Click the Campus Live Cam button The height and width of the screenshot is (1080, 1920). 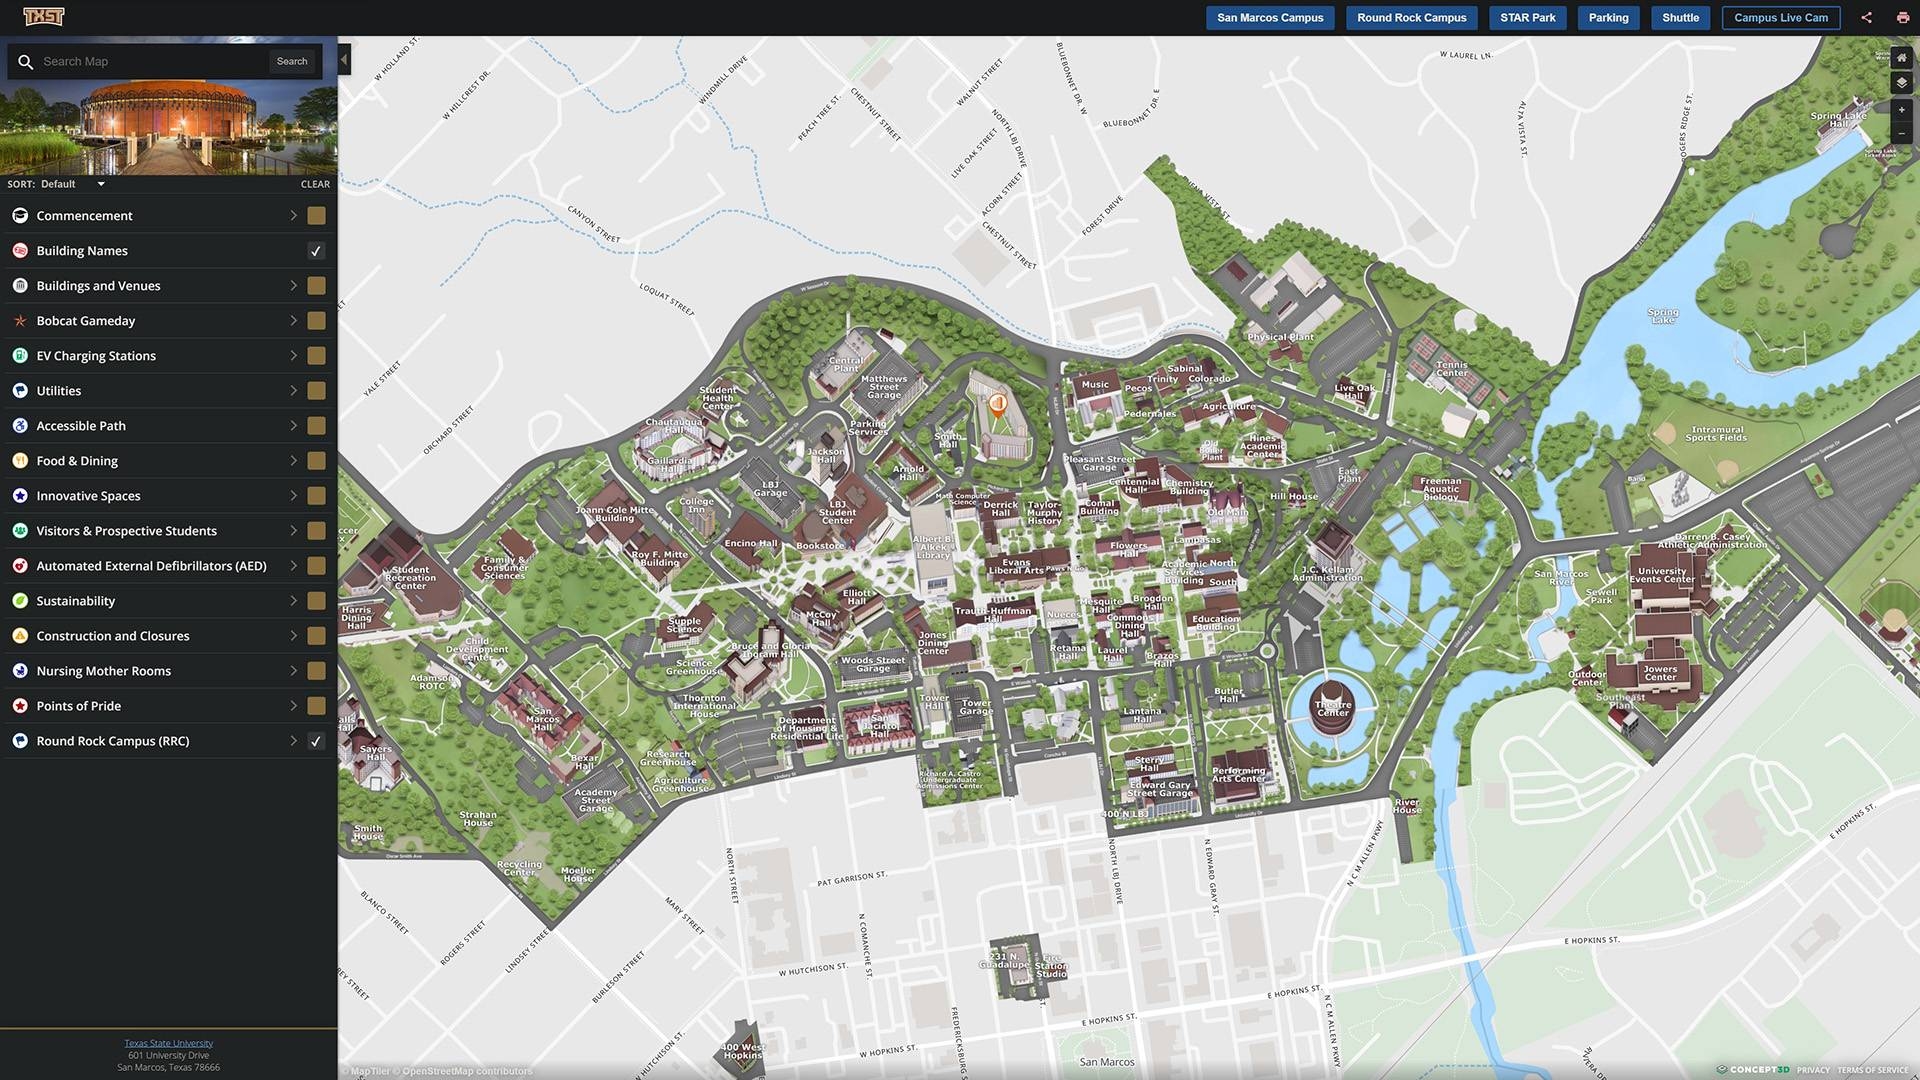pyautogui.click(x=1780, y=17)
